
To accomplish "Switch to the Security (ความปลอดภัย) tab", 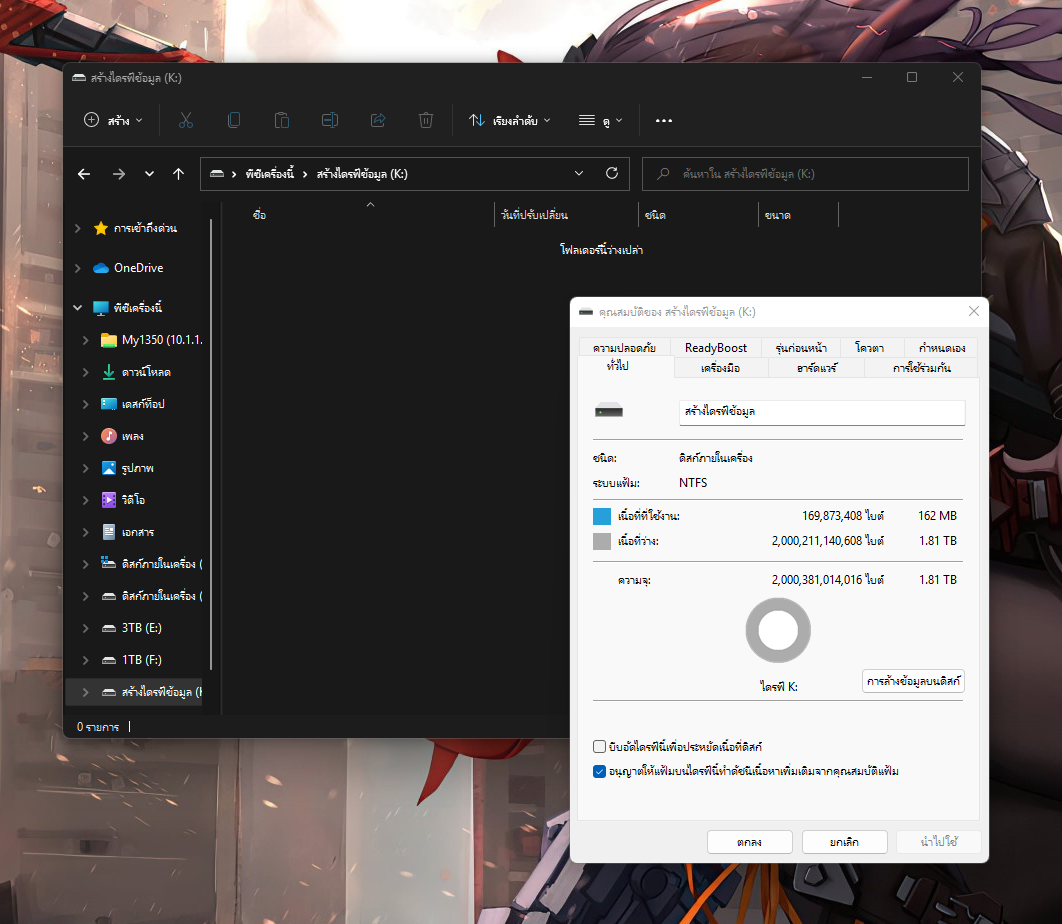I will (624, 348).
